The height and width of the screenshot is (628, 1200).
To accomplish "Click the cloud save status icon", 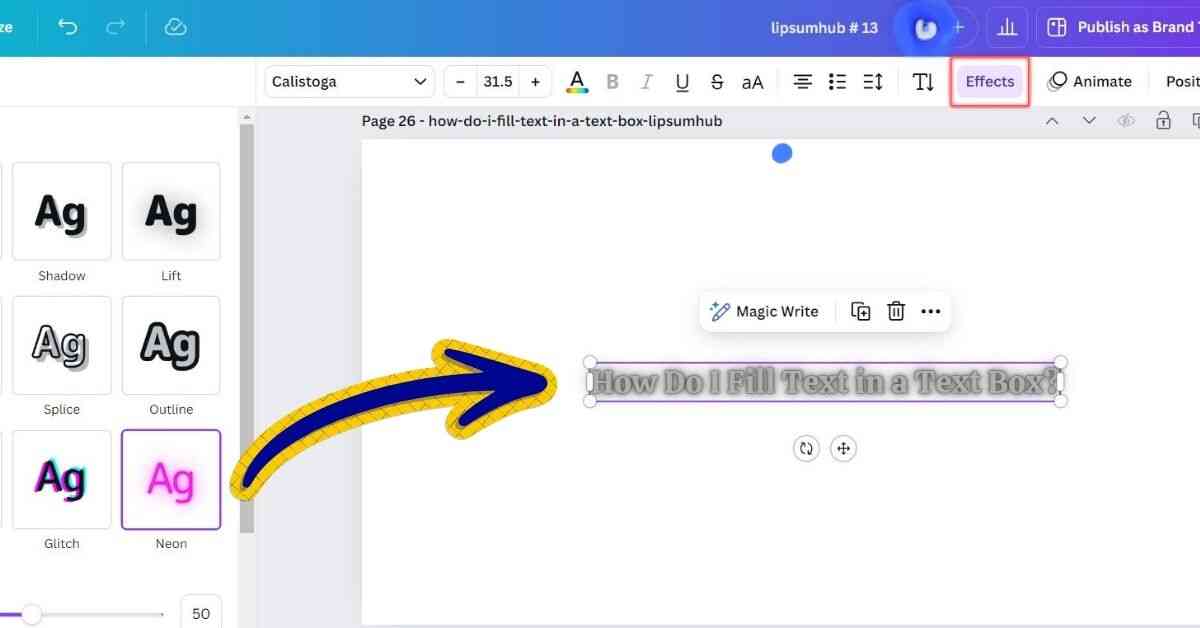I will tap(175, 27).
